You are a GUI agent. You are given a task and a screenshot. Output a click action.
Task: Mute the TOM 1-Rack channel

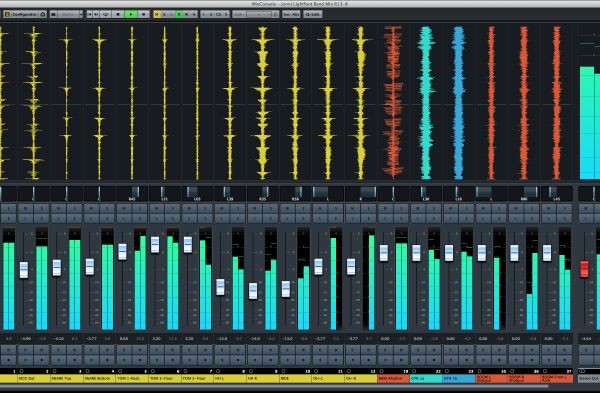(124, 209)
